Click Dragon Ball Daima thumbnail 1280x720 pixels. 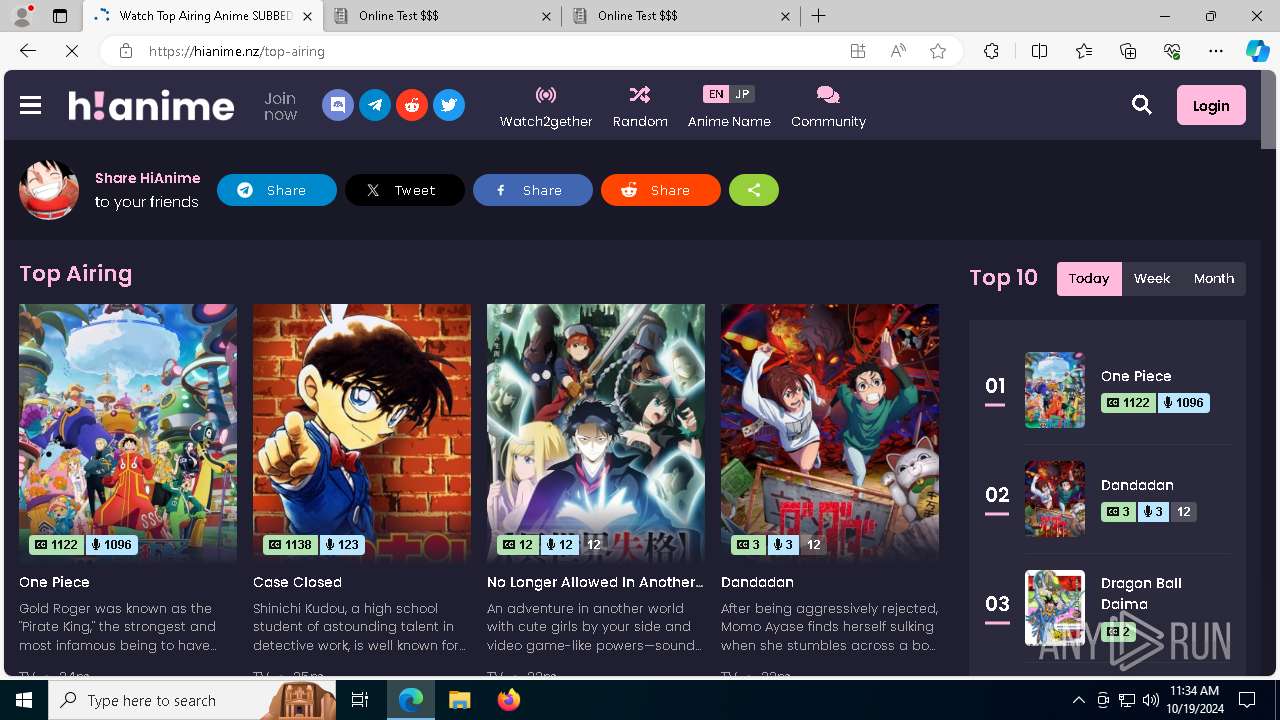1055,608
